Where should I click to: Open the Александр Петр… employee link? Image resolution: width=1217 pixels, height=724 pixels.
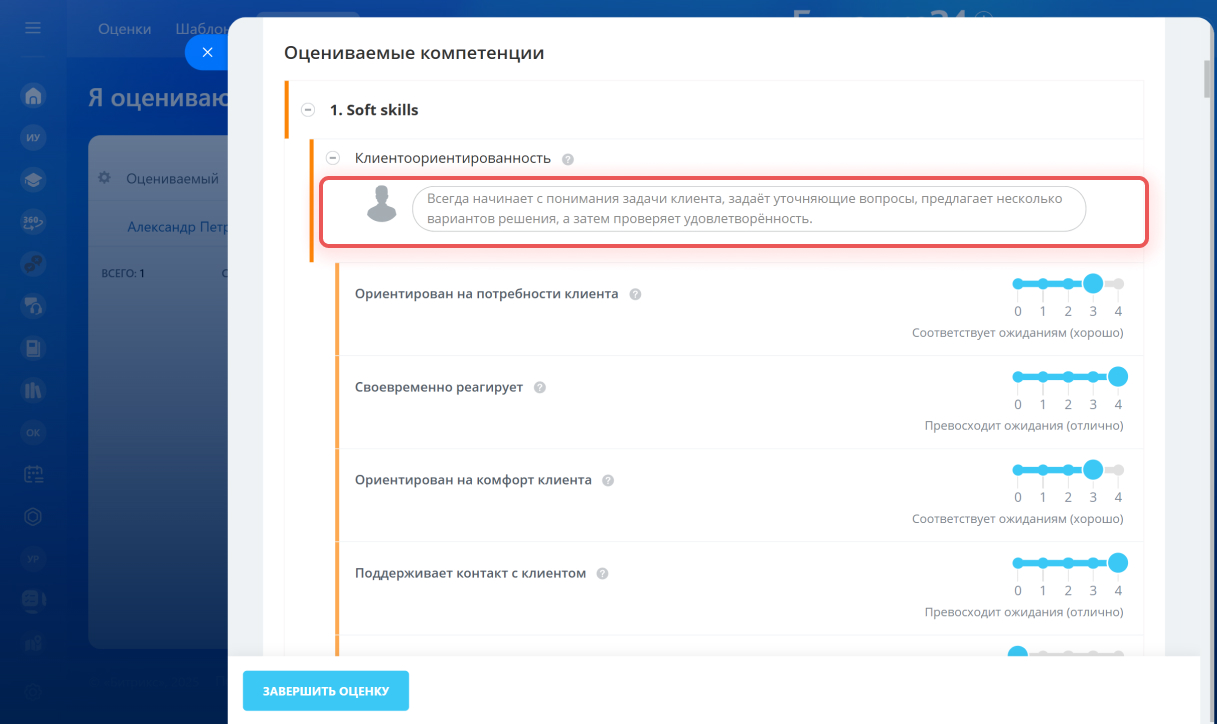coord(177,227)
